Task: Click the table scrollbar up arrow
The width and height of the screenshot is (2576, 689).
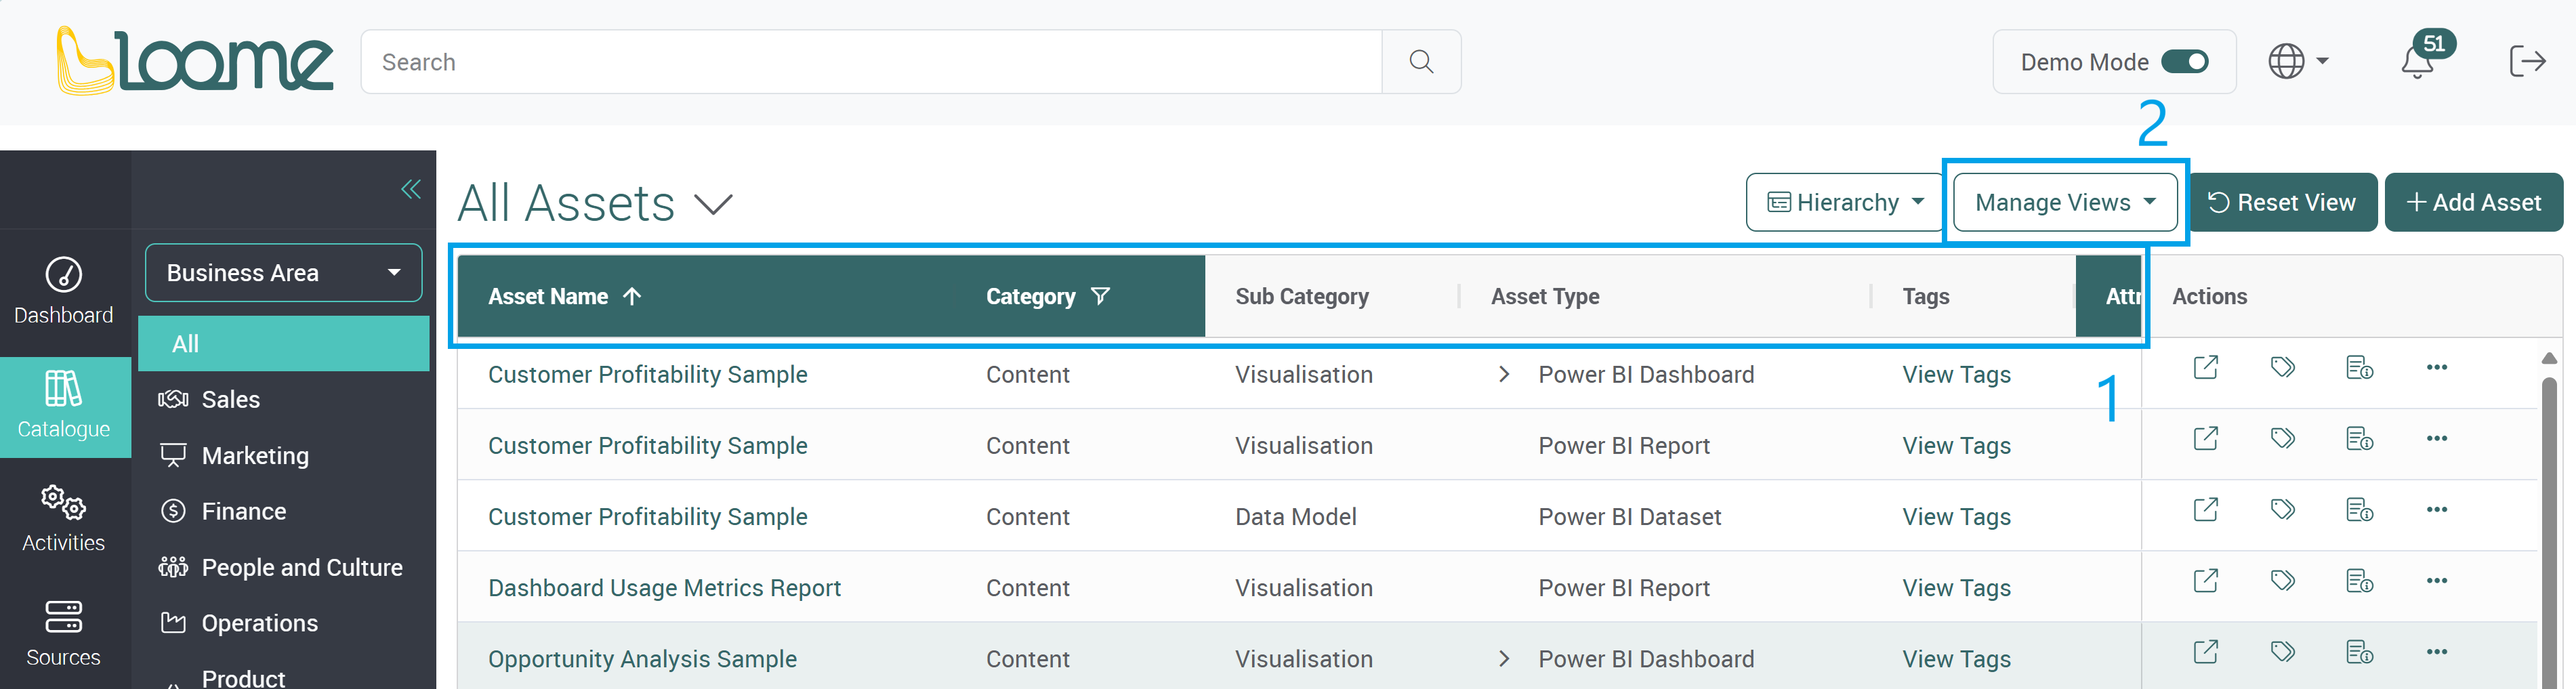Action: (x=2549, y=358)
